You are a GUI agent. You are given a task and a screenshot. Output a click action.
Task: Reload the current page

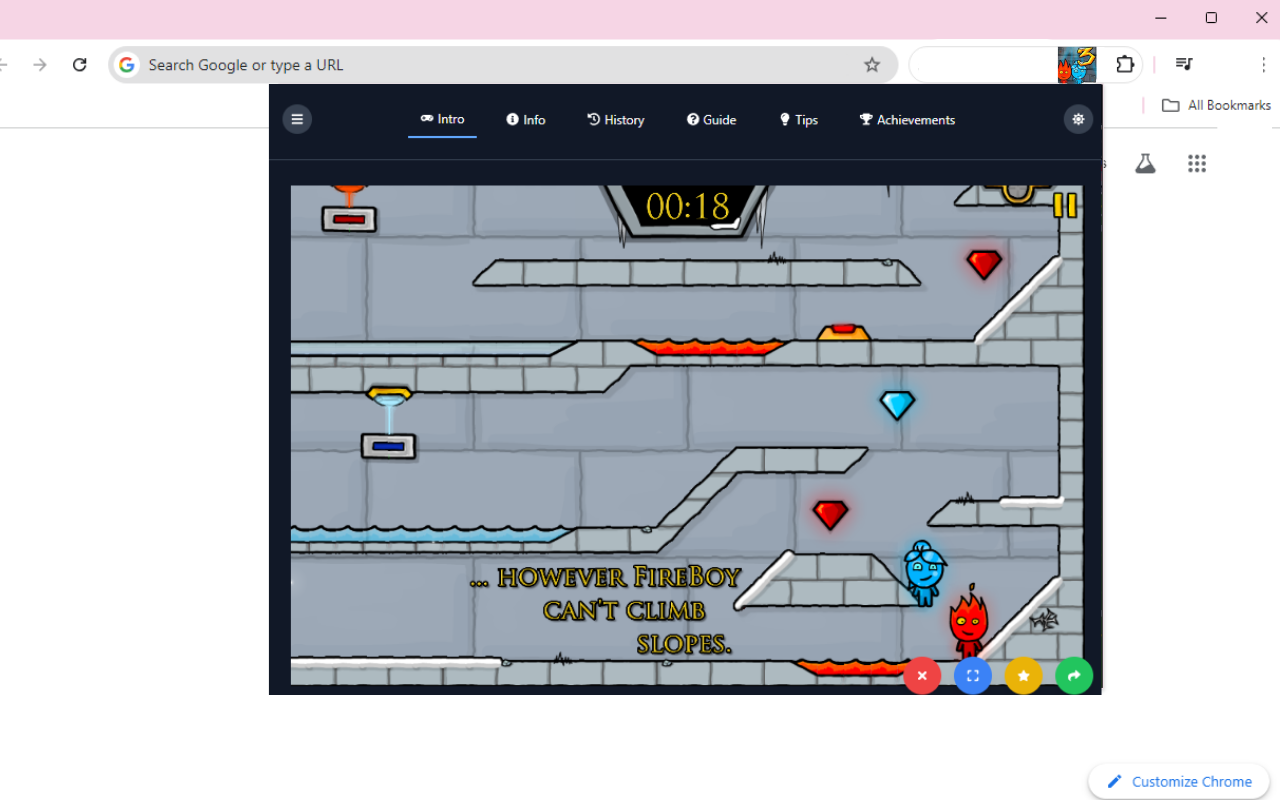(80, 65)
